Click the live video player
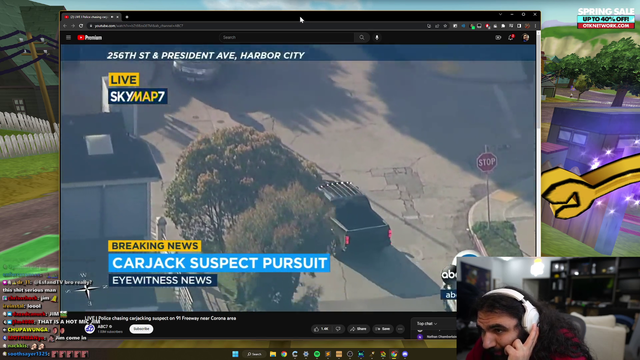This screenshot has width=640, height=360. click(x=298, y=178)
